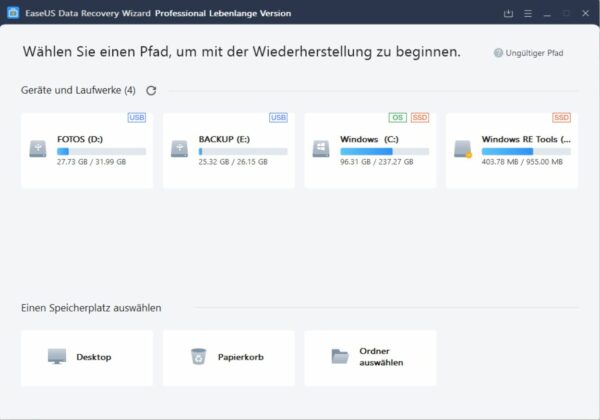This screenshot has width=600, height=420.
Task: Click the Windows RE Tools usage bar
Action: click(526, 151)
